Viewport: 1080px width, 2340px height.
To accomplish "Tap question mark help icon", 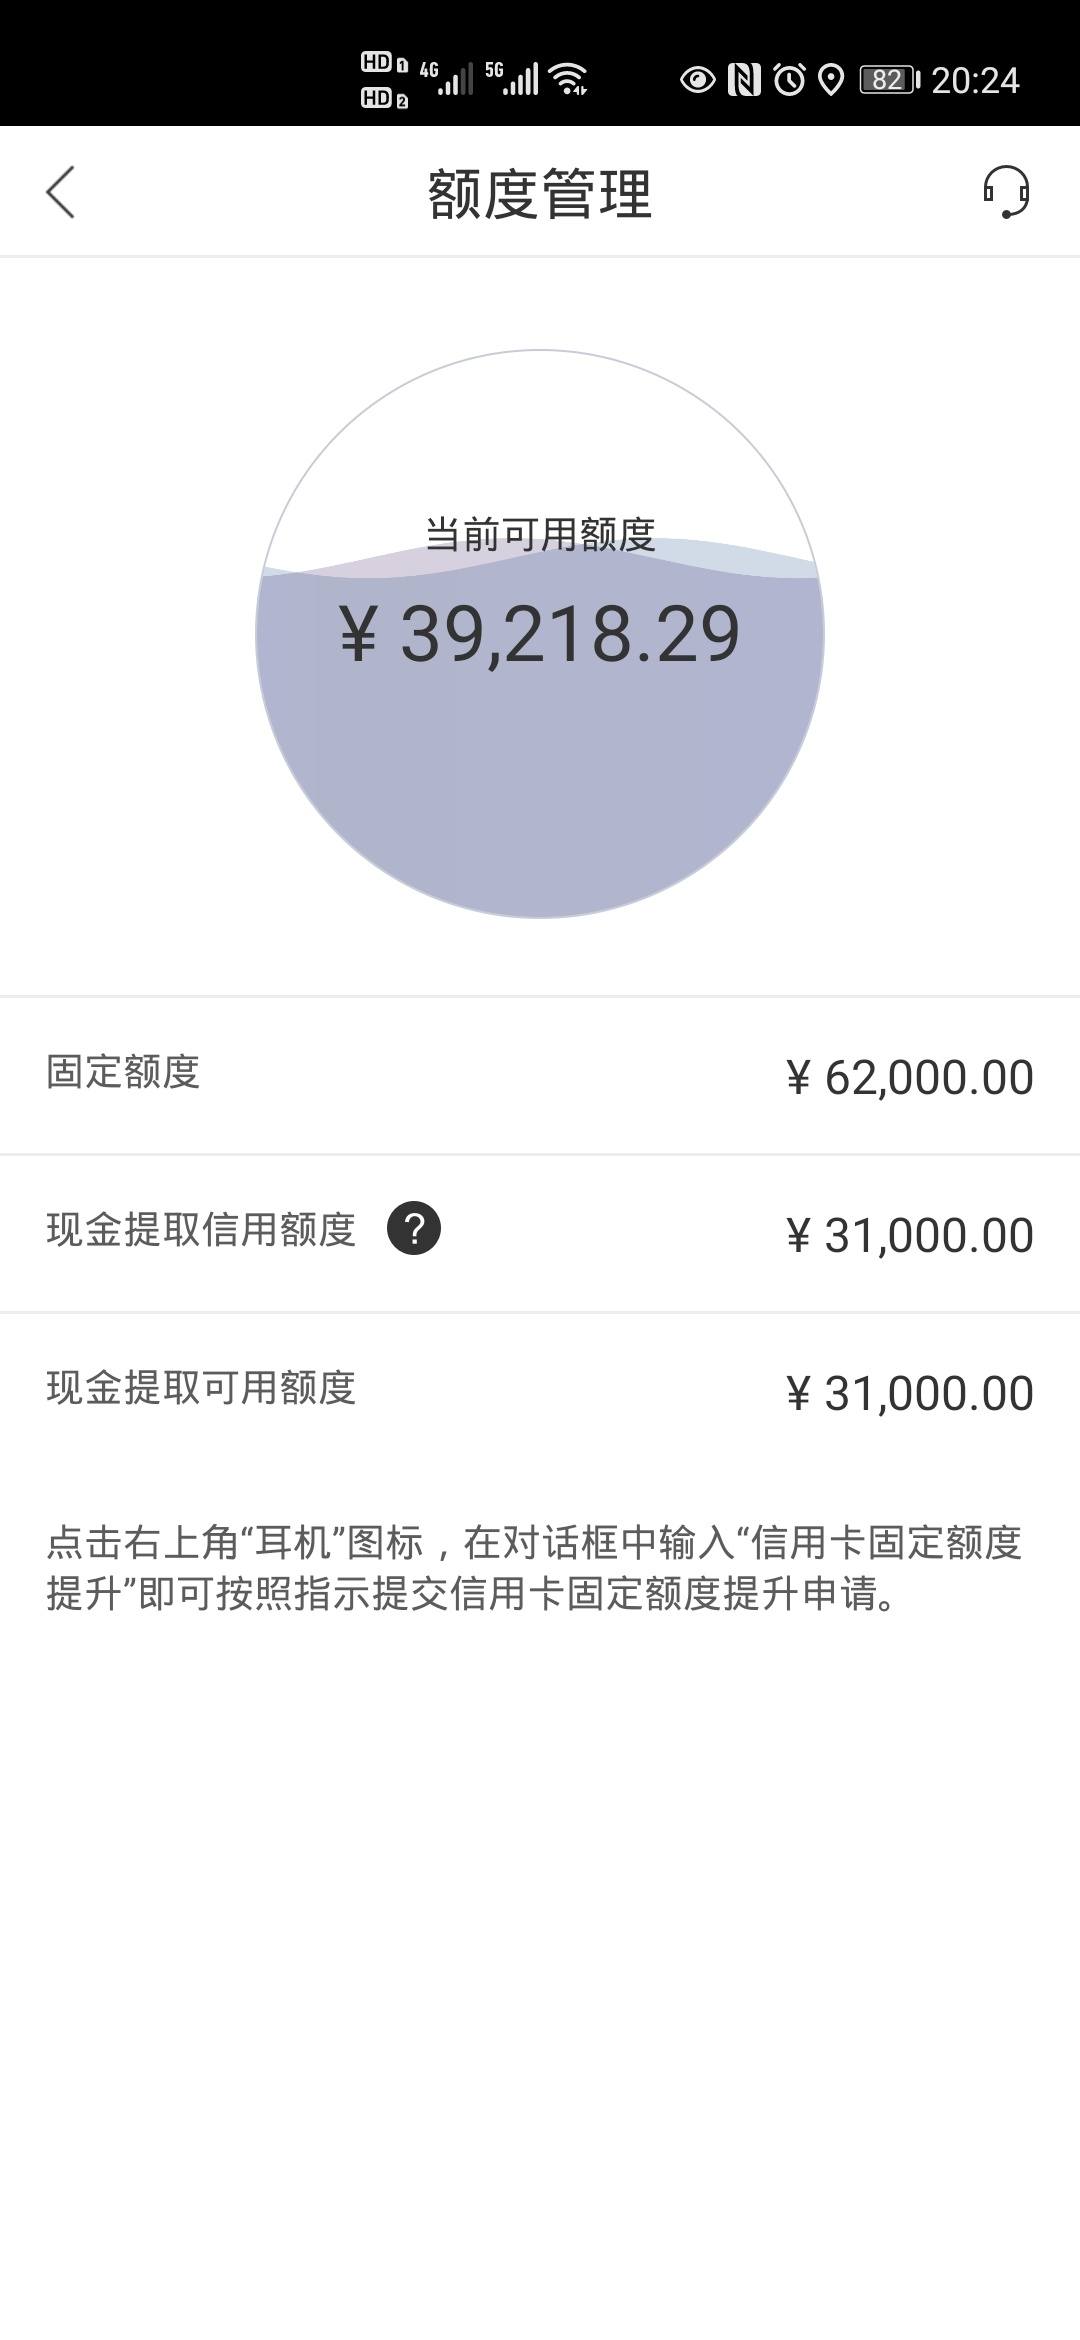I will (414, 1228).
